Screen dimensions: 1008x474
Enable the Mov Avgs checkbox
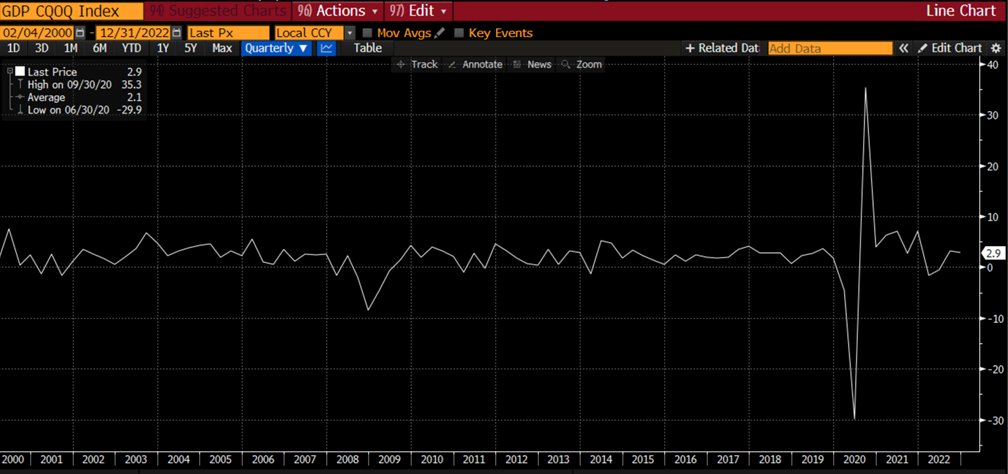pyautogui.click(x=368, y=33)
